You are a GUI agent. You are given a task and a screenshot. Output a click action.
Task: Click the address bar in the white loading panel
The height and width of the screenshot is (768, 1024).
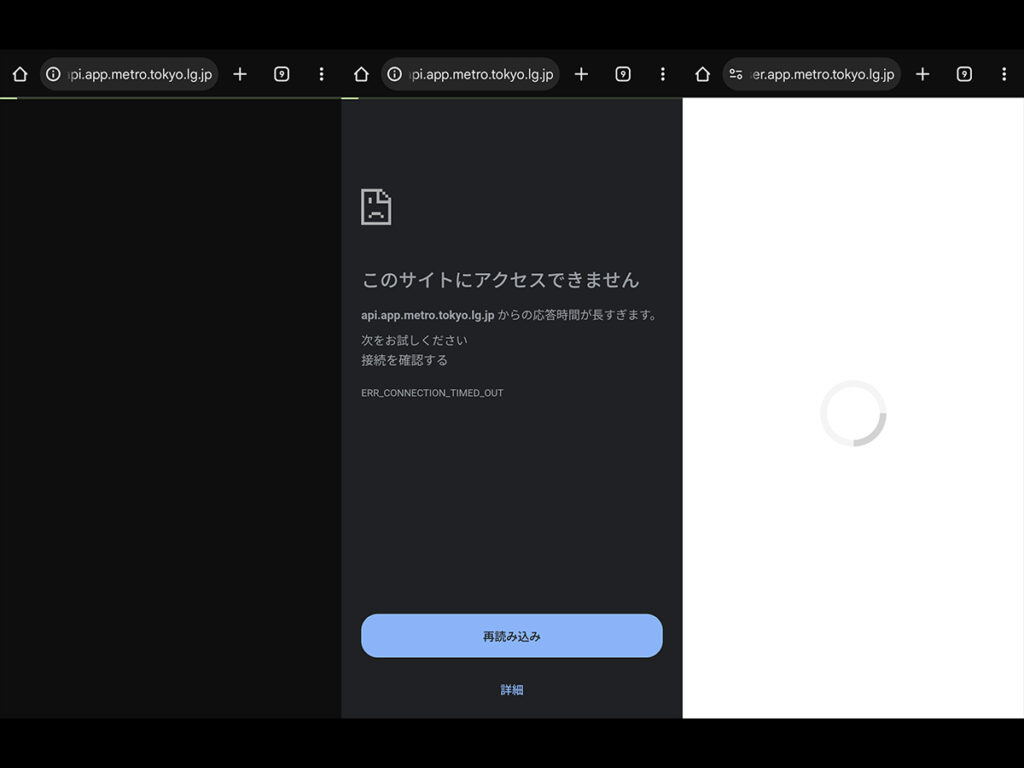point(822,74)
